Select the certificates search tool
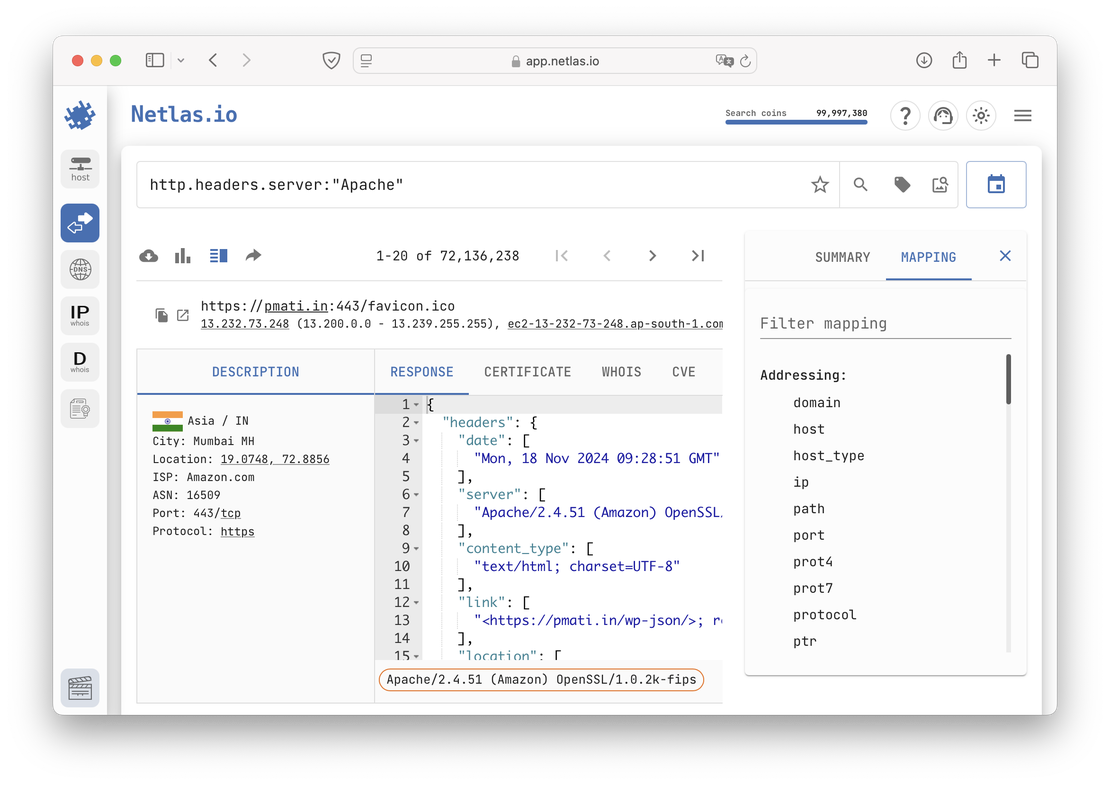This screenshot has width=1110, height=785. coord(79,408)
